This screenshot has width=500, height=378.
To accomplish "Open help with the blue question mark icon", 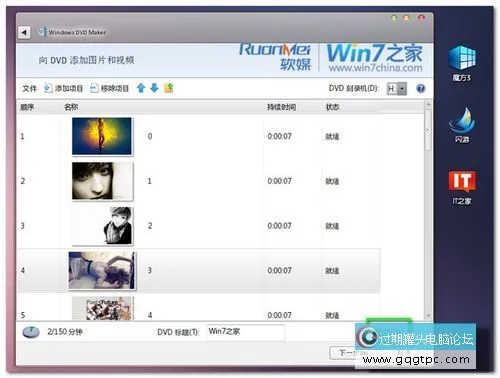I will [421, 89].
